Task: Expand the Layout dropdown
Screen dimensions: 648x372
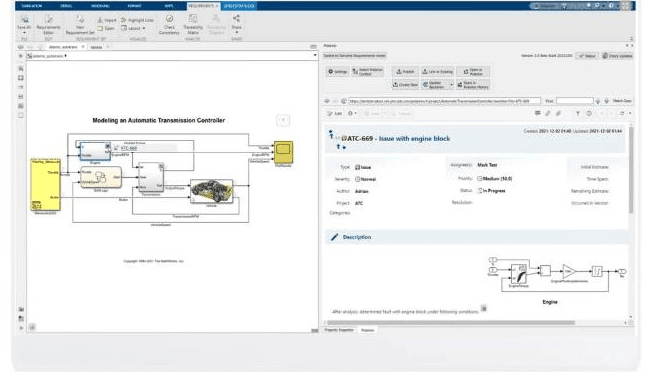Action: tap(133, 29)
